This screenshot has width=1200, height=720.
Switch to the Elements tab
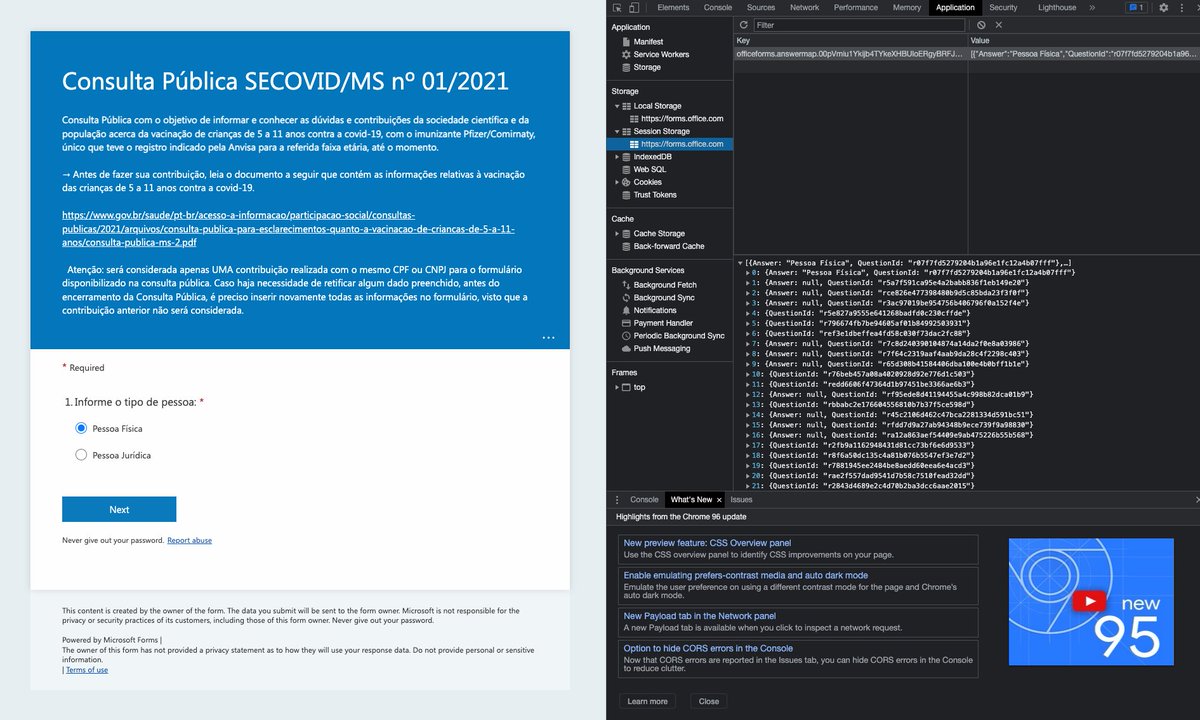point(673,8)
